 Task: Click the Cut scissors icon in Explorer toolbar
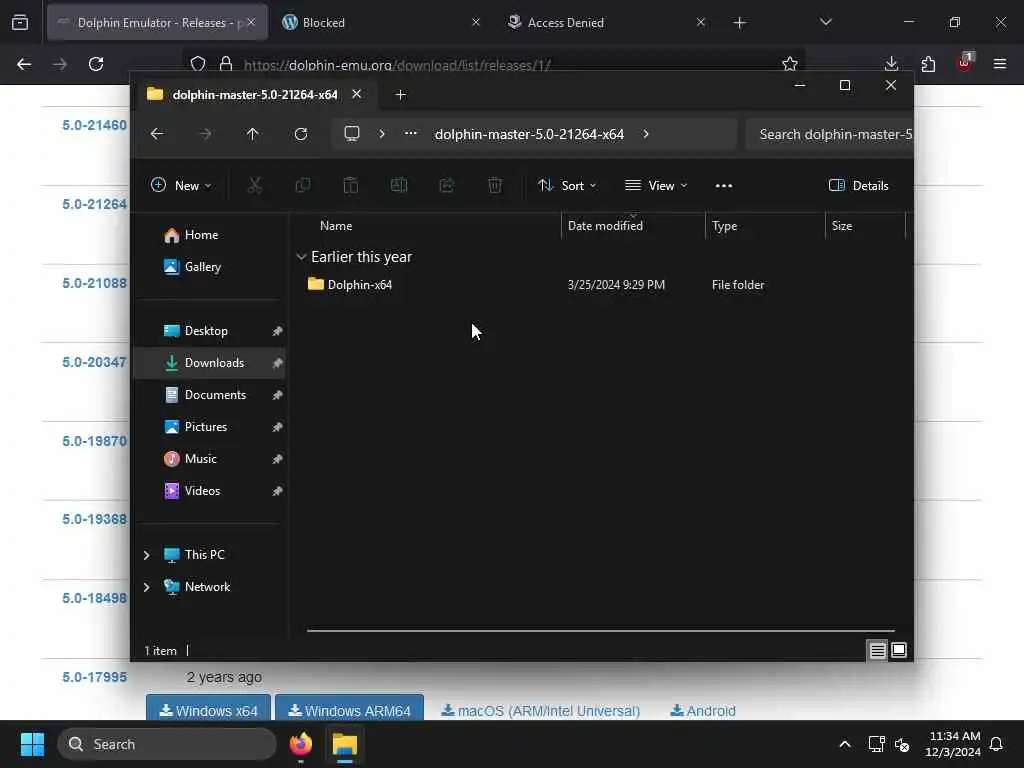point(255,185)
